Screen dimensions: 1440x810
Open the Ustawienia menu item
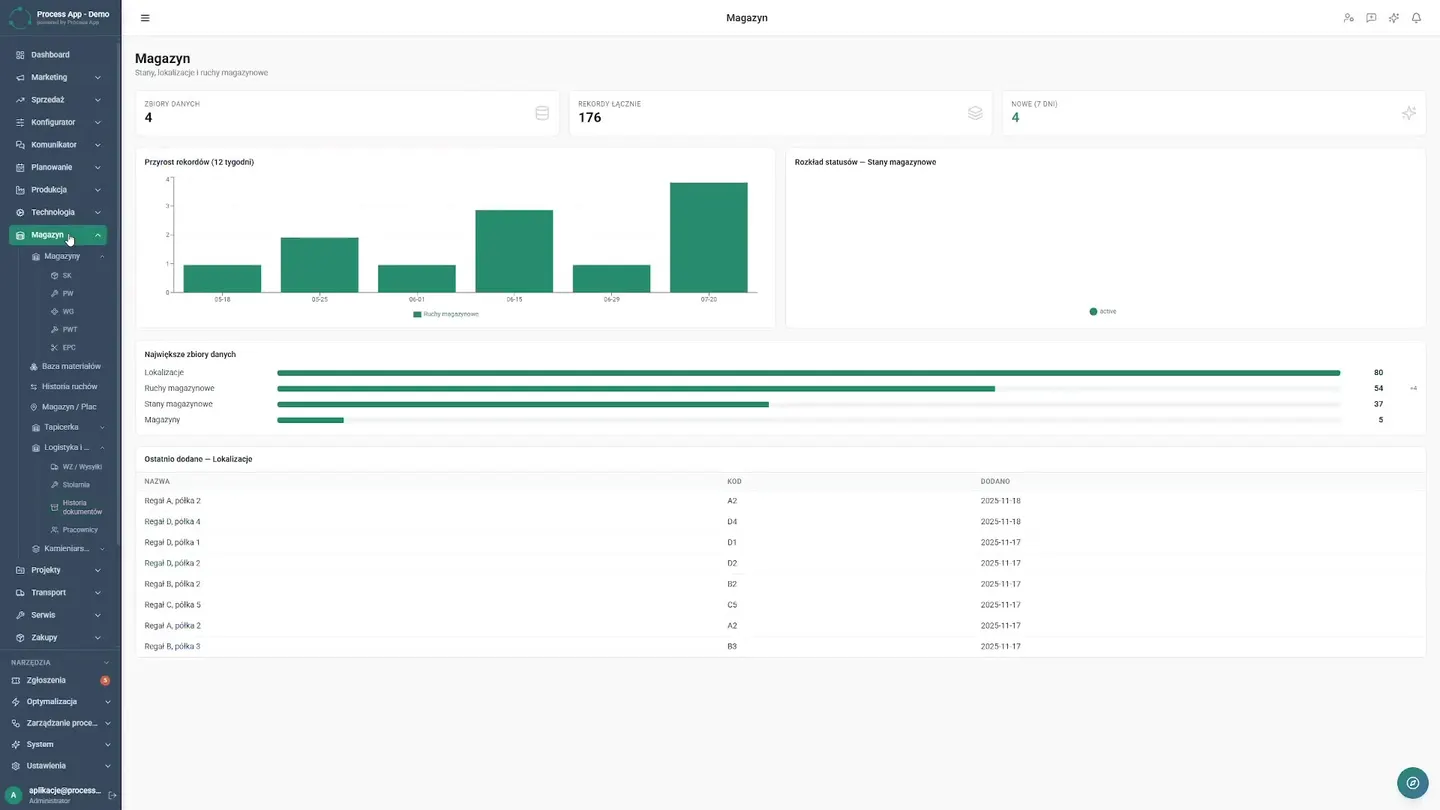pos(60,766)
